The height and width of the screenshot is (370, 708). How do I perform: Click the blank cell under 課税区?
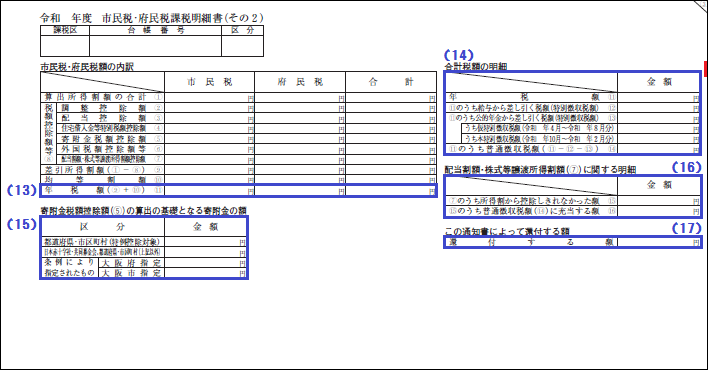(x=65, y=46)
